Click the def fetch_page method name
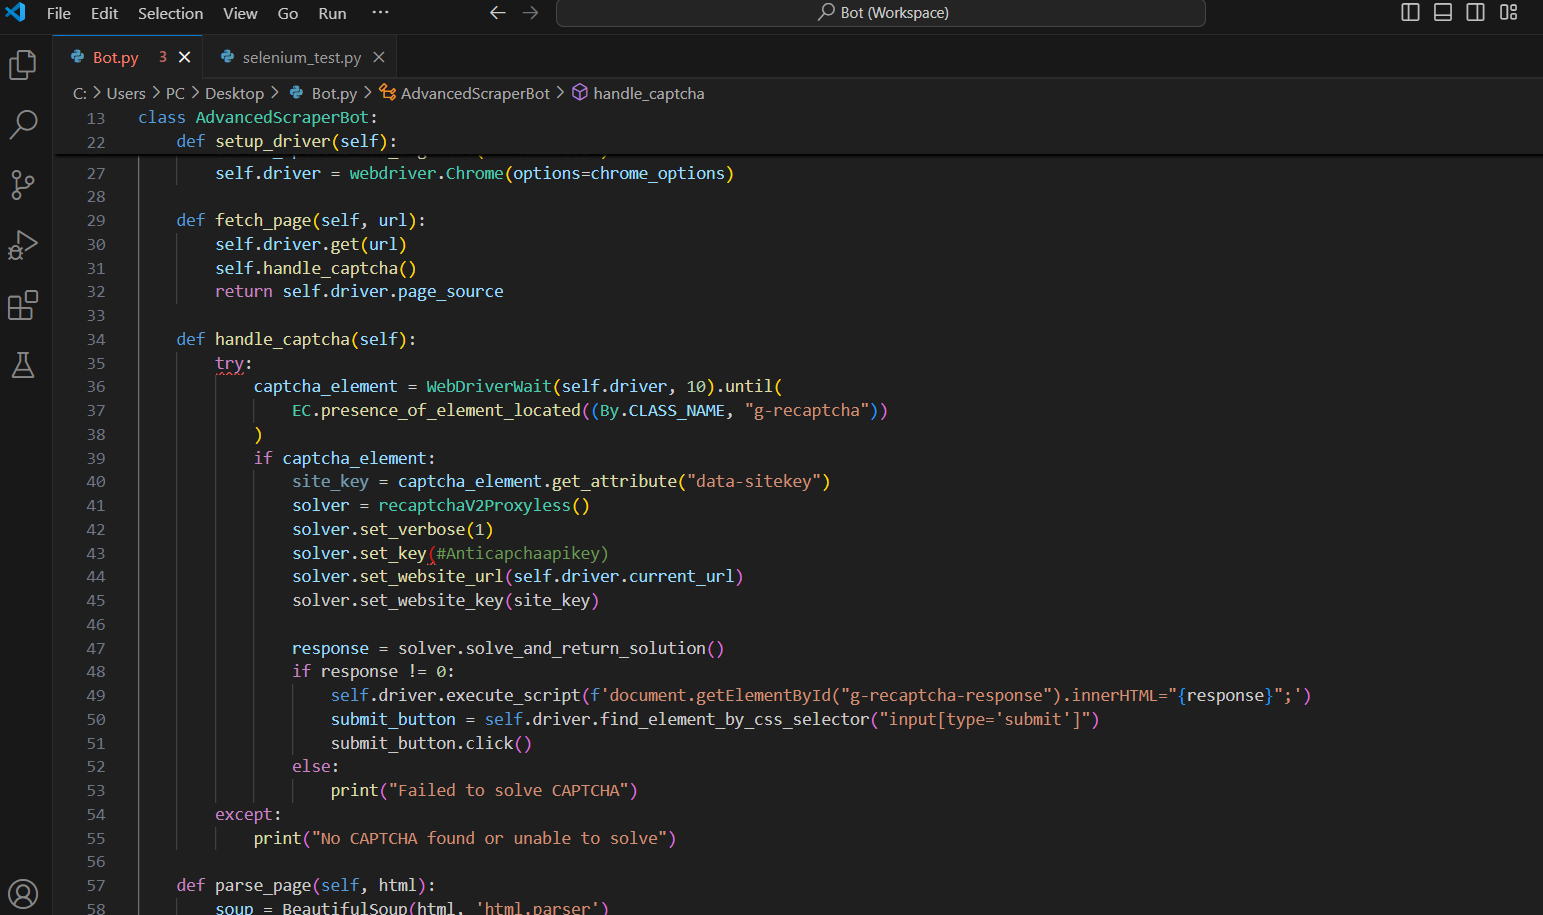Screen dimensions: 1543x915 pyautogui.click(x=263, y=220)
